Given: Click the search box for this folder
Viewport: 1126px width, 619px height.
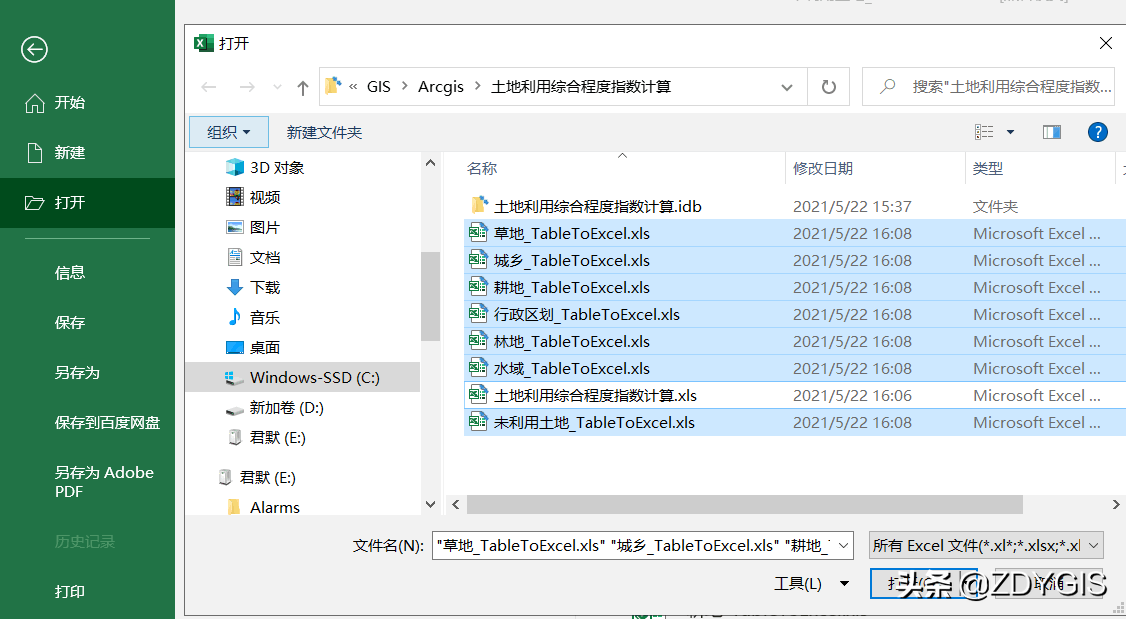Looking at the screenshot, I should pyautogui.click(x=988, y=87).
